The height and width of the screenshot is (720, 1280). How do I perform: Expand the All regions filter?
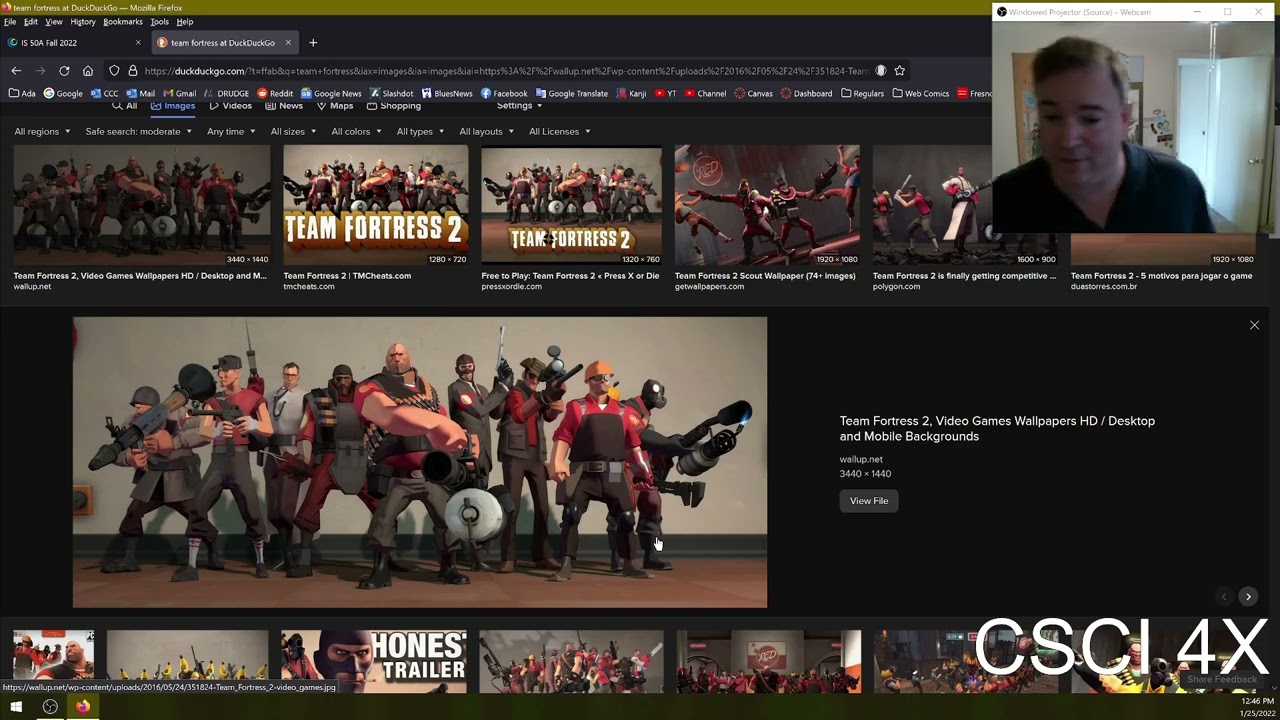click(x=42, y=132)
